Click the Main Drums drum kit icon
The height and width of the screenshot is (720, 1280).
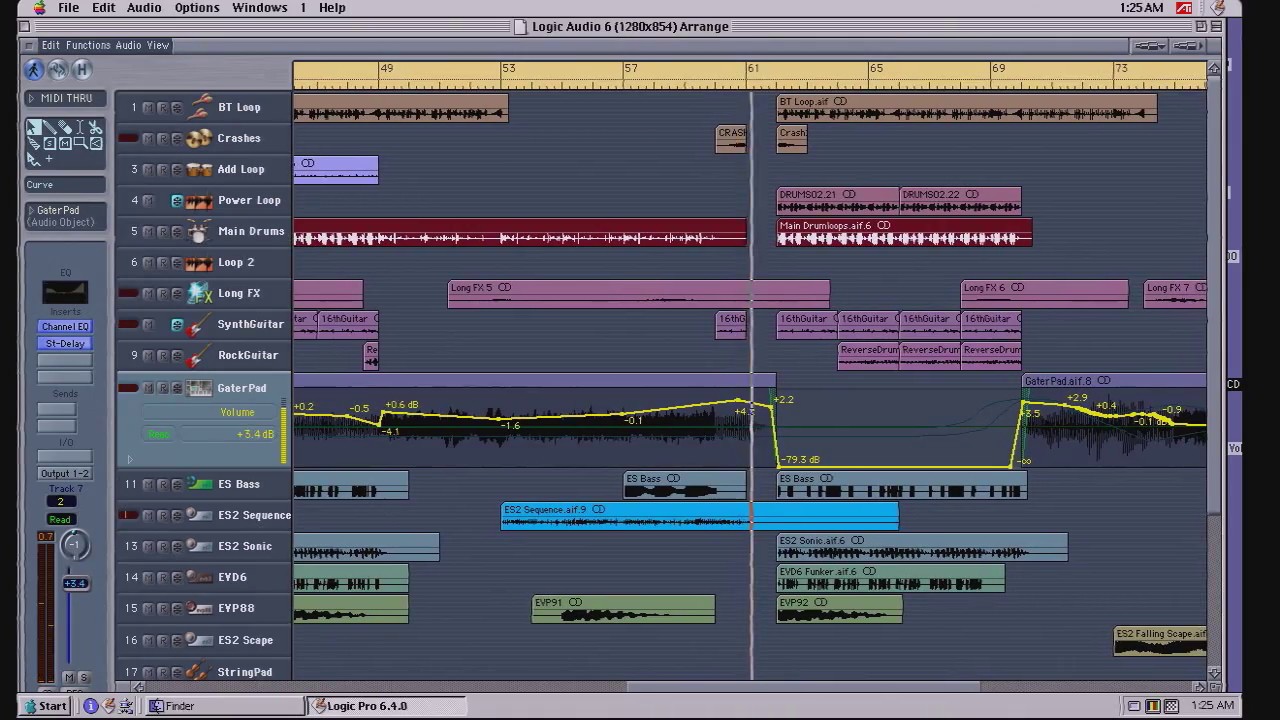[200, 231]
